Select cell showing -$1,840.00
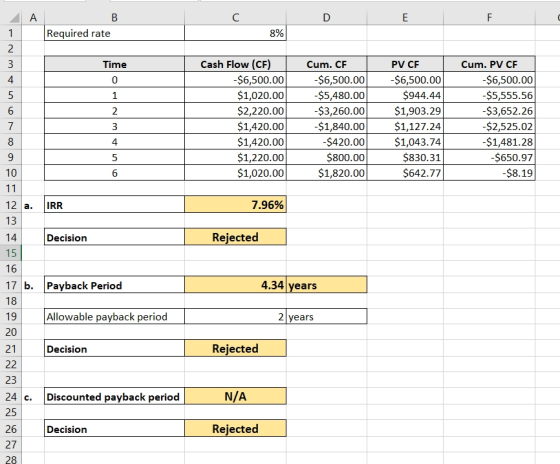The image size is (560, 464). 326,126
